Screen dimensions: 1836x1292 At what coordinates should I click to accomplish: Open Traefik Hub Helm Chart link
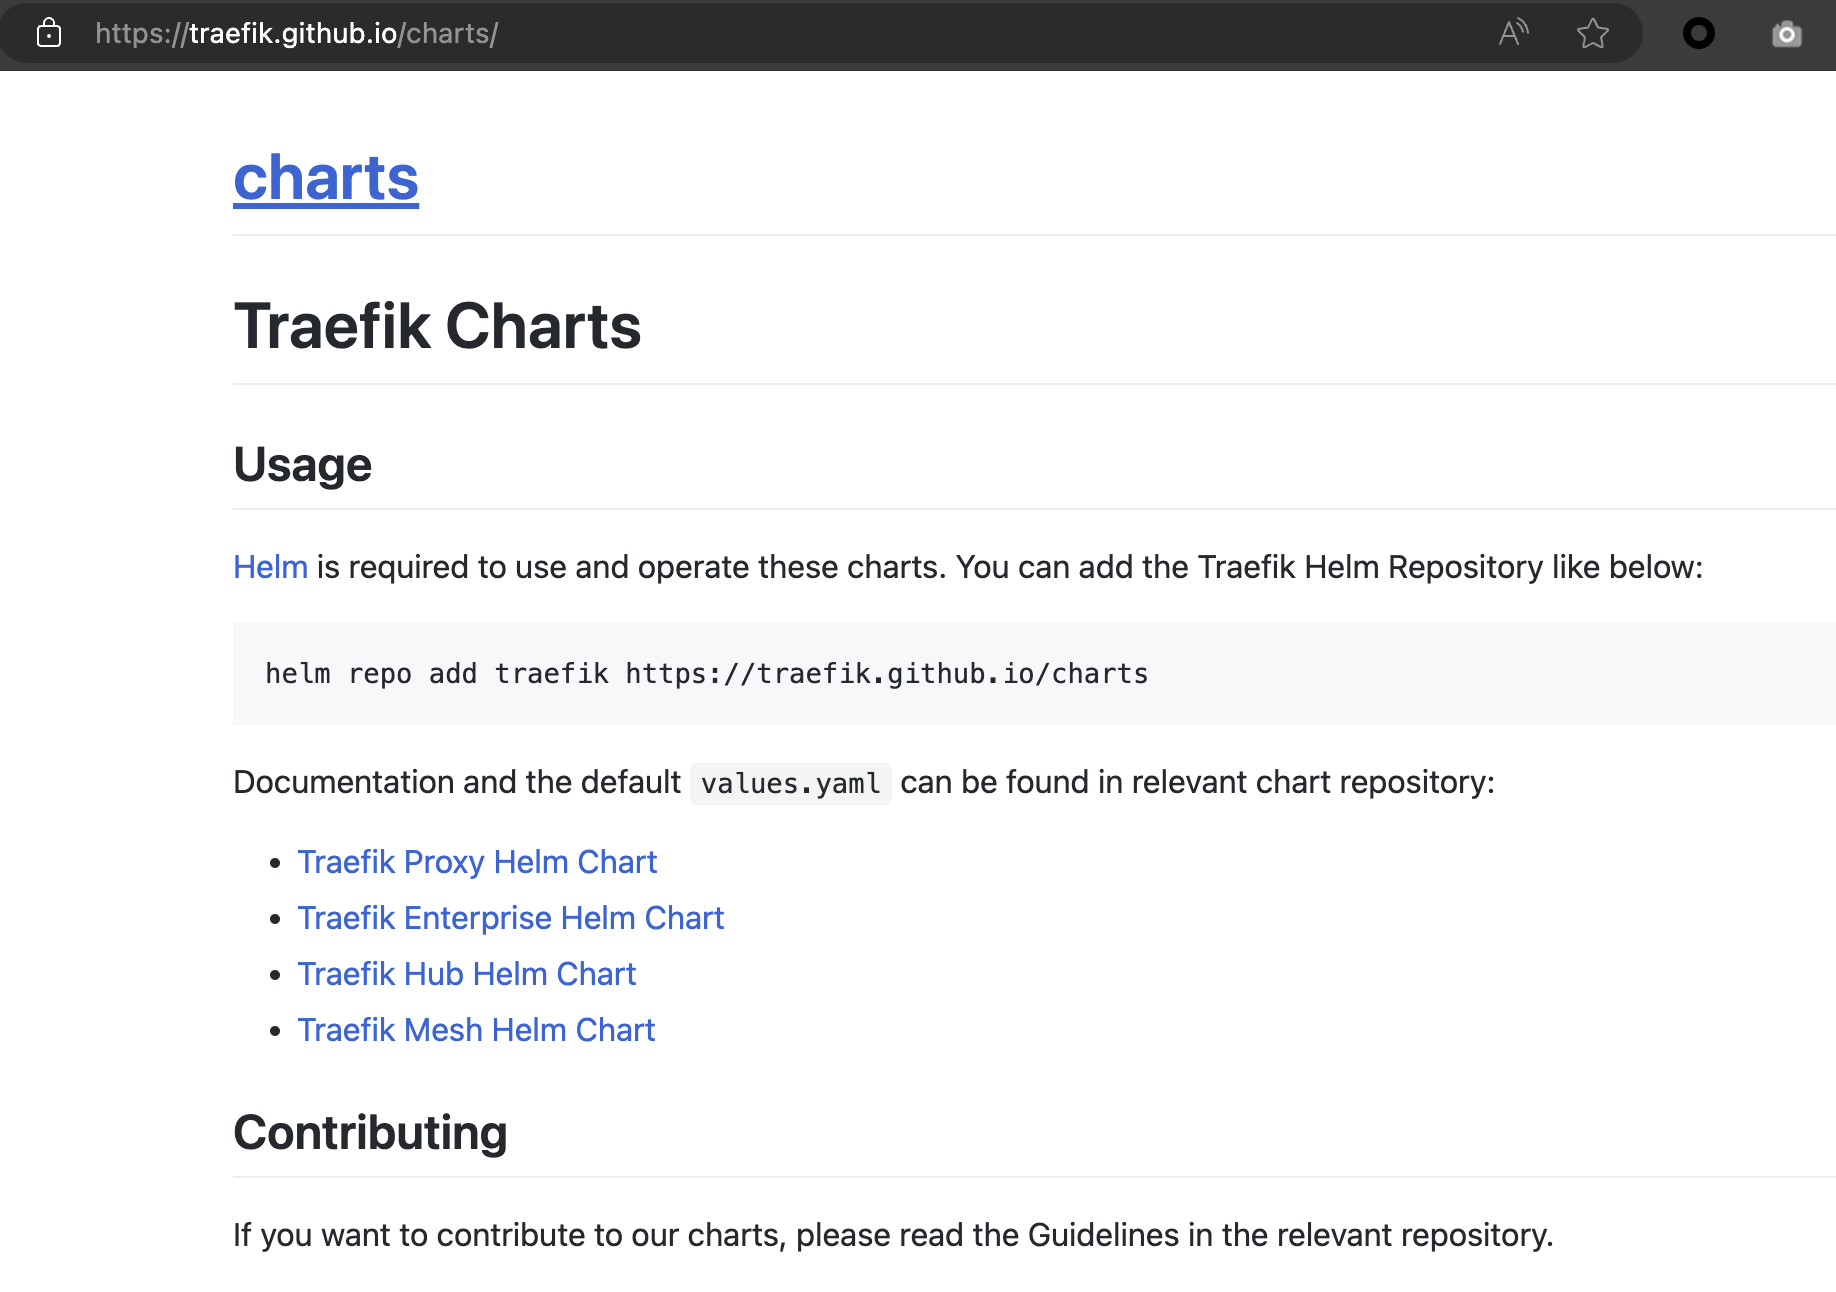coord(466,974)
